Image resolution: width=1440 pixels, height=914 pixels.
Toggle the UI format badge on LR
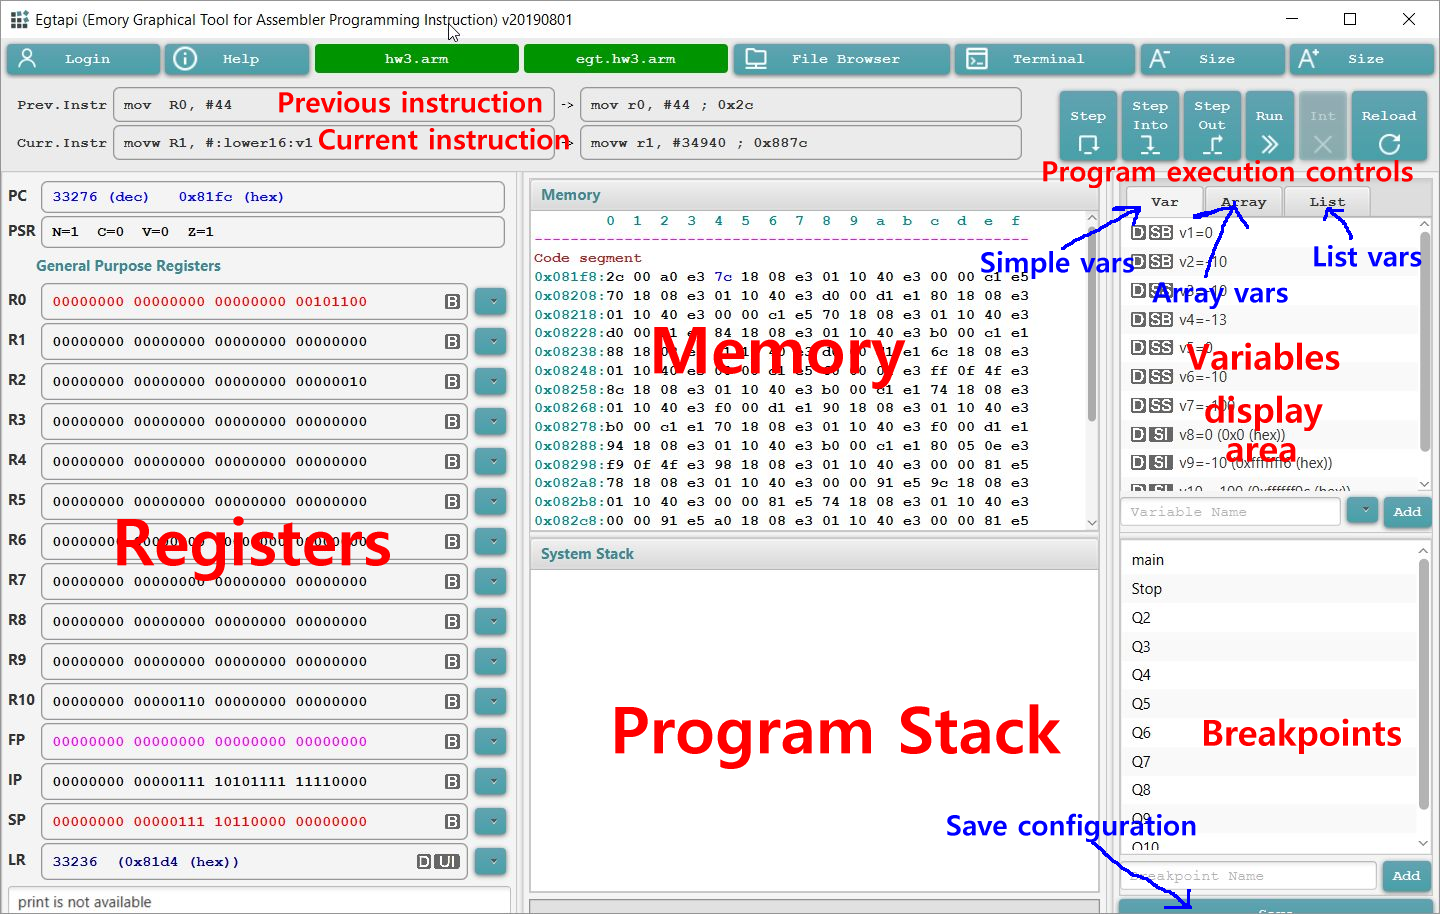[x=447, y=862]
